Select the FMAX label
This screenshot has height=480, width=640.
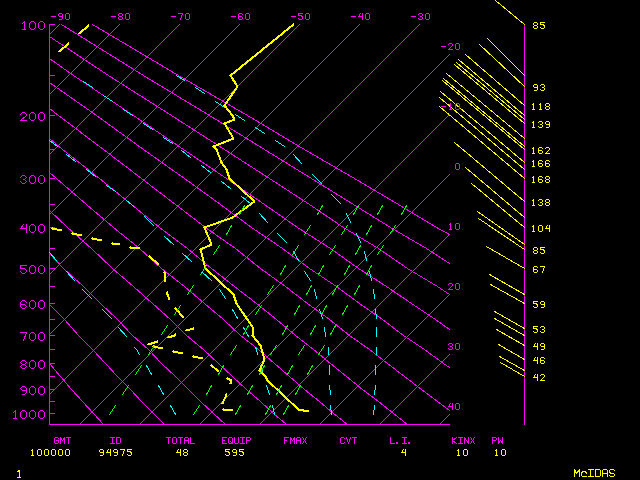tap(295, 440)
